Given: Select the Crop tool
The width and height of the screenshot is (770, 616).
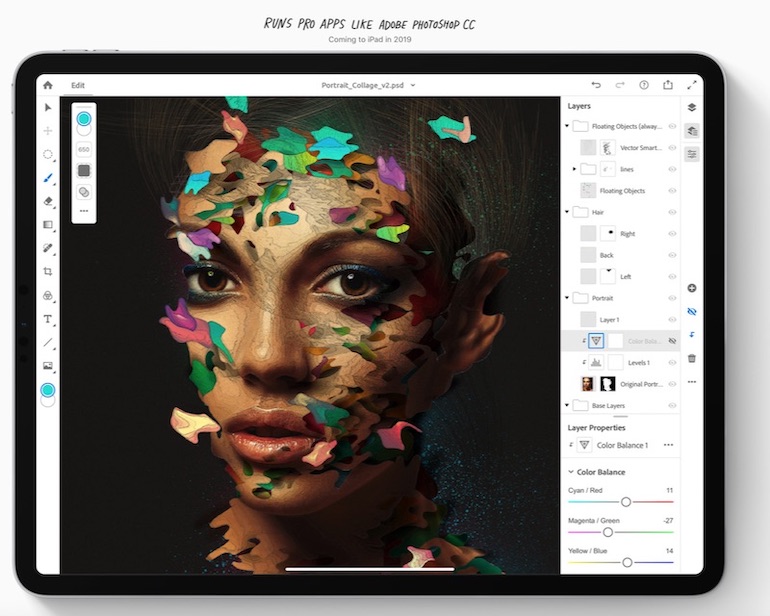Looking at the screenshot, I should 48,271.
